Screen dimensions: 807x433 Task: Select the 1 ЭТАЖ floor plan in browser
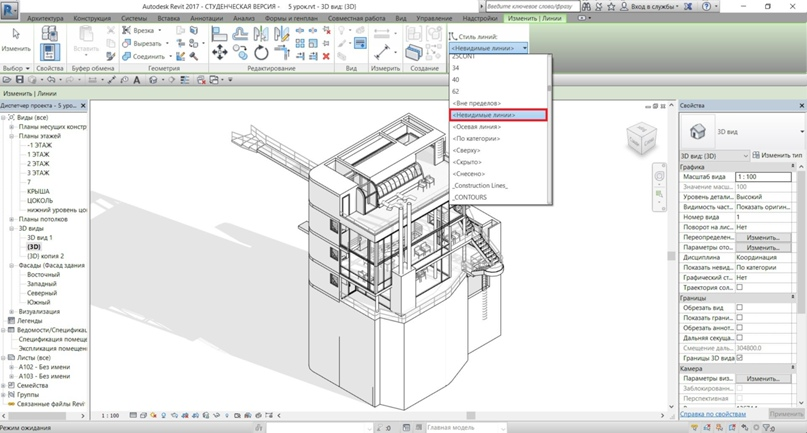(39, 154)
